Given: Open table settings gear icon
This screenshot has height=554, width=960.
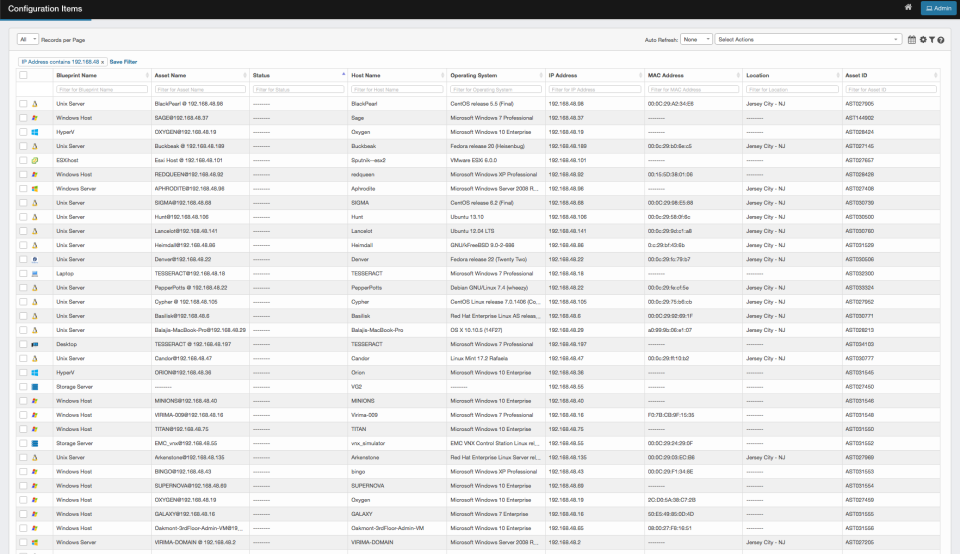Looking at the screenshot, I should tap(923, 40).
